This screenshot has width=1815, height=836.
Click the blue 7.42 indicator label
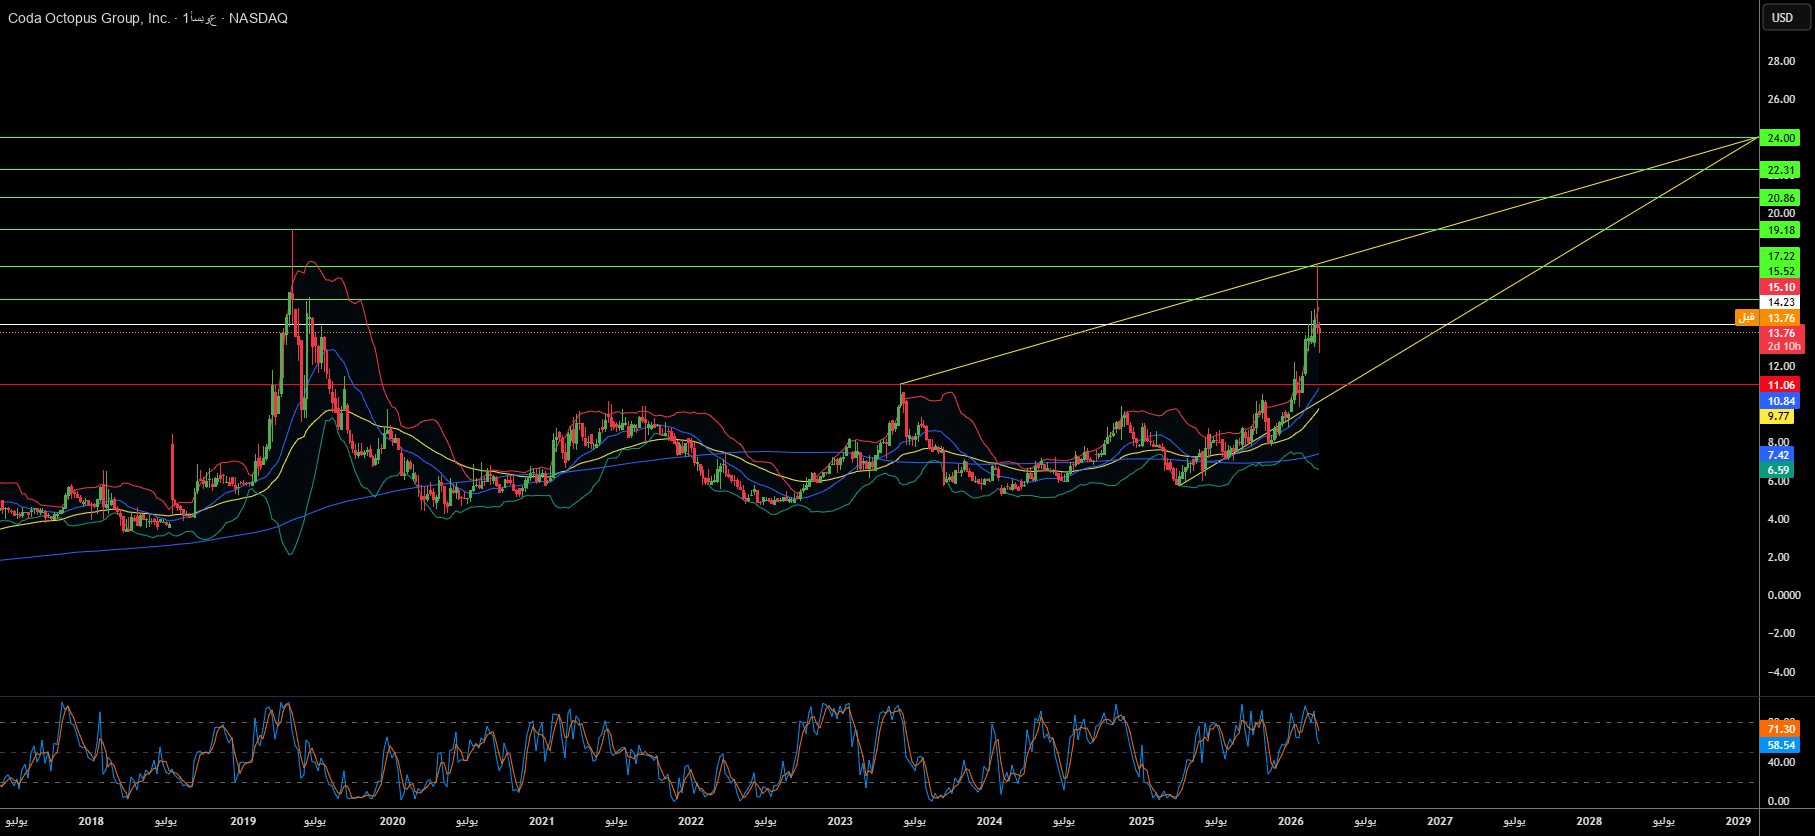(x=1778, y=455)
